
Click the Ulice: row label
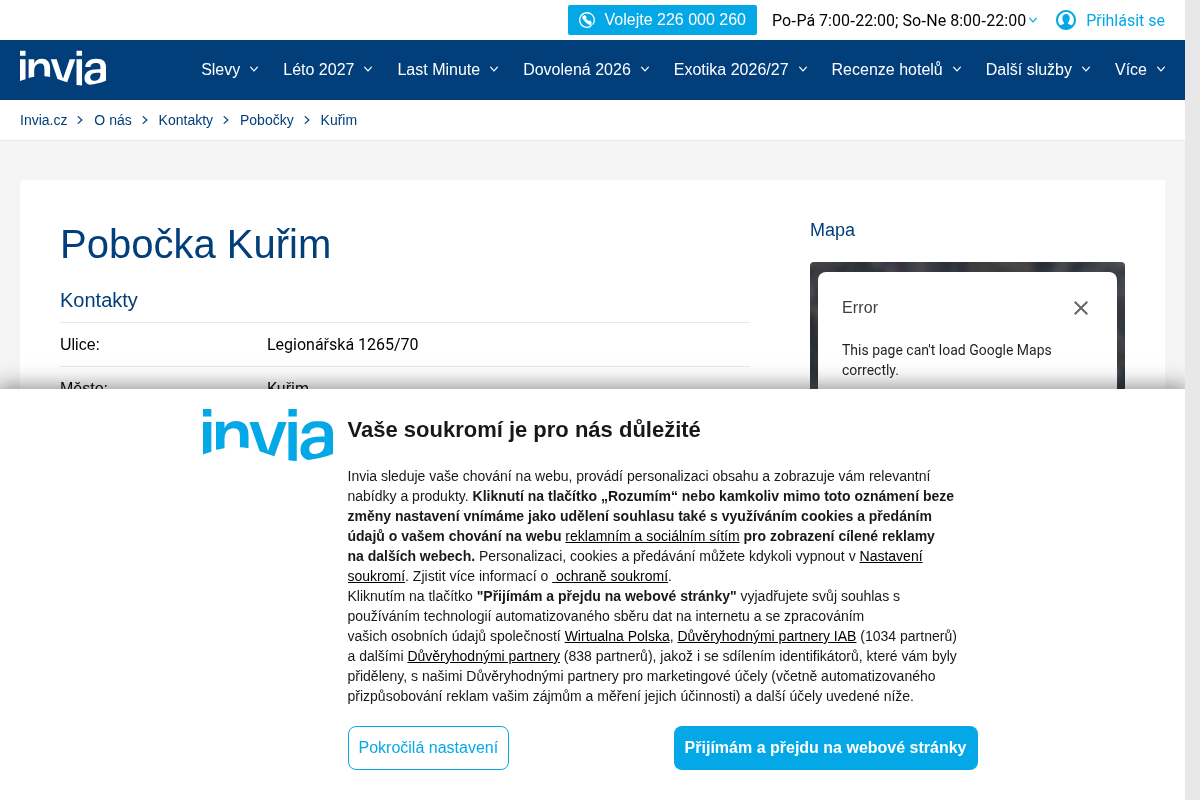click(x=80, y=345)
